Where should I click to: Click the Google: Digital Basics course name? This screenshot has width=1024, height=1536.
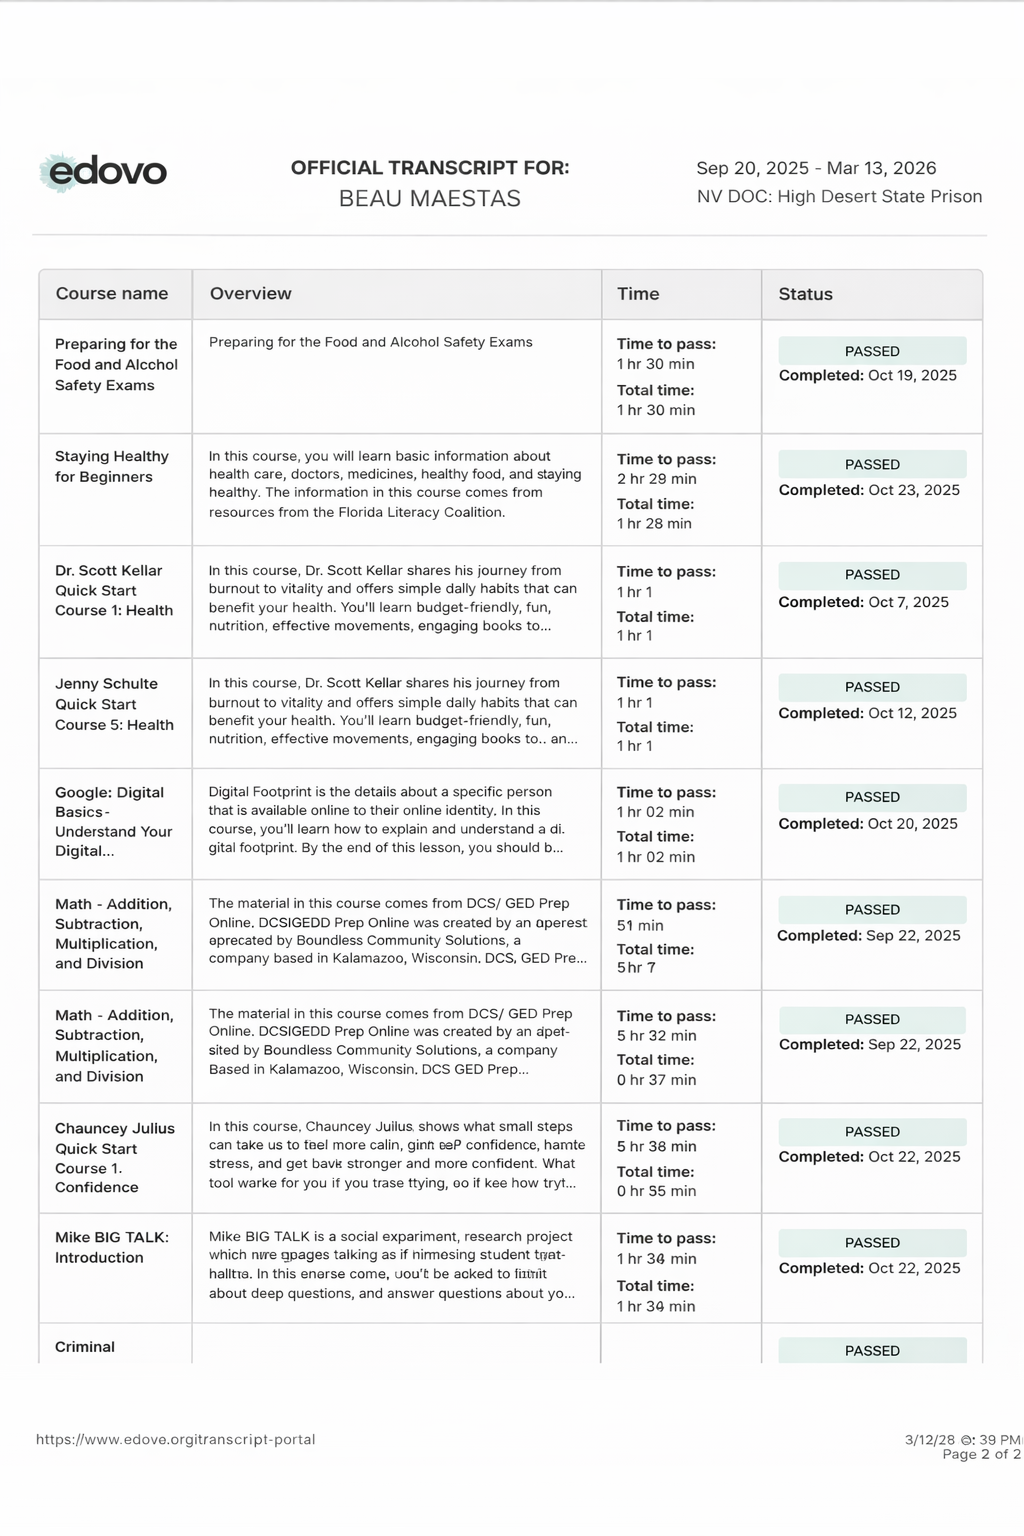pyautogui.click(x=113, y=822)
